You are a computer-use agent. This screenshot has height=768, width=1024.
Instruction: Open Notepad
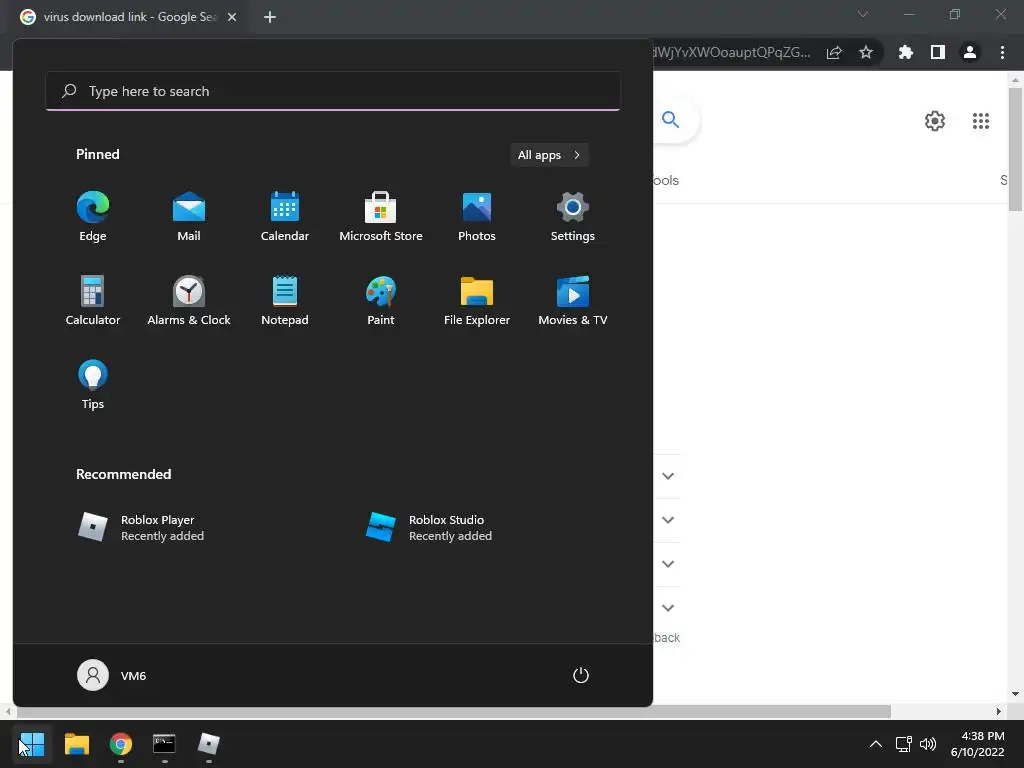(285, 300)
